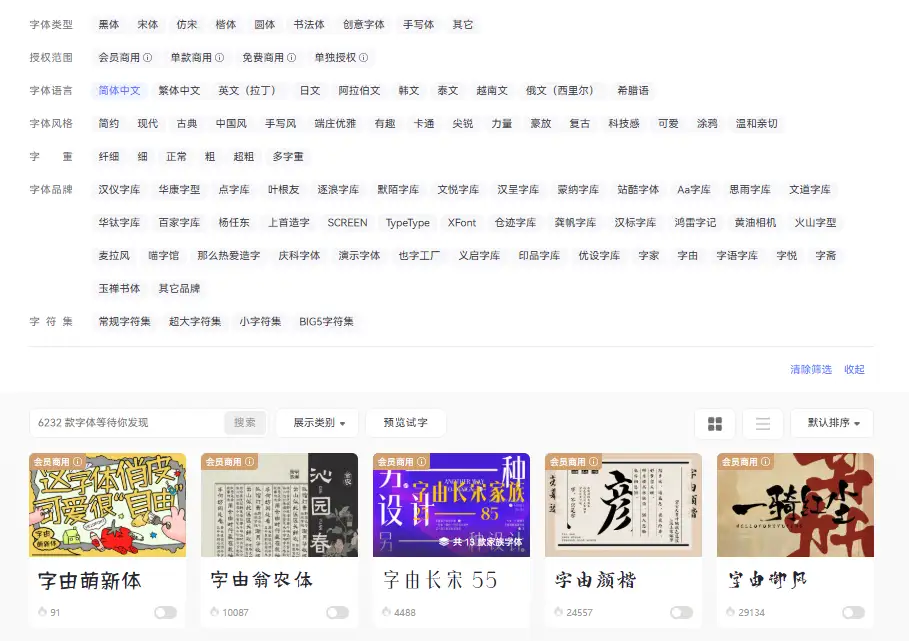Click the 字由长宋 55 font name
Screen dimensions: 909x641
coord(441,580)
